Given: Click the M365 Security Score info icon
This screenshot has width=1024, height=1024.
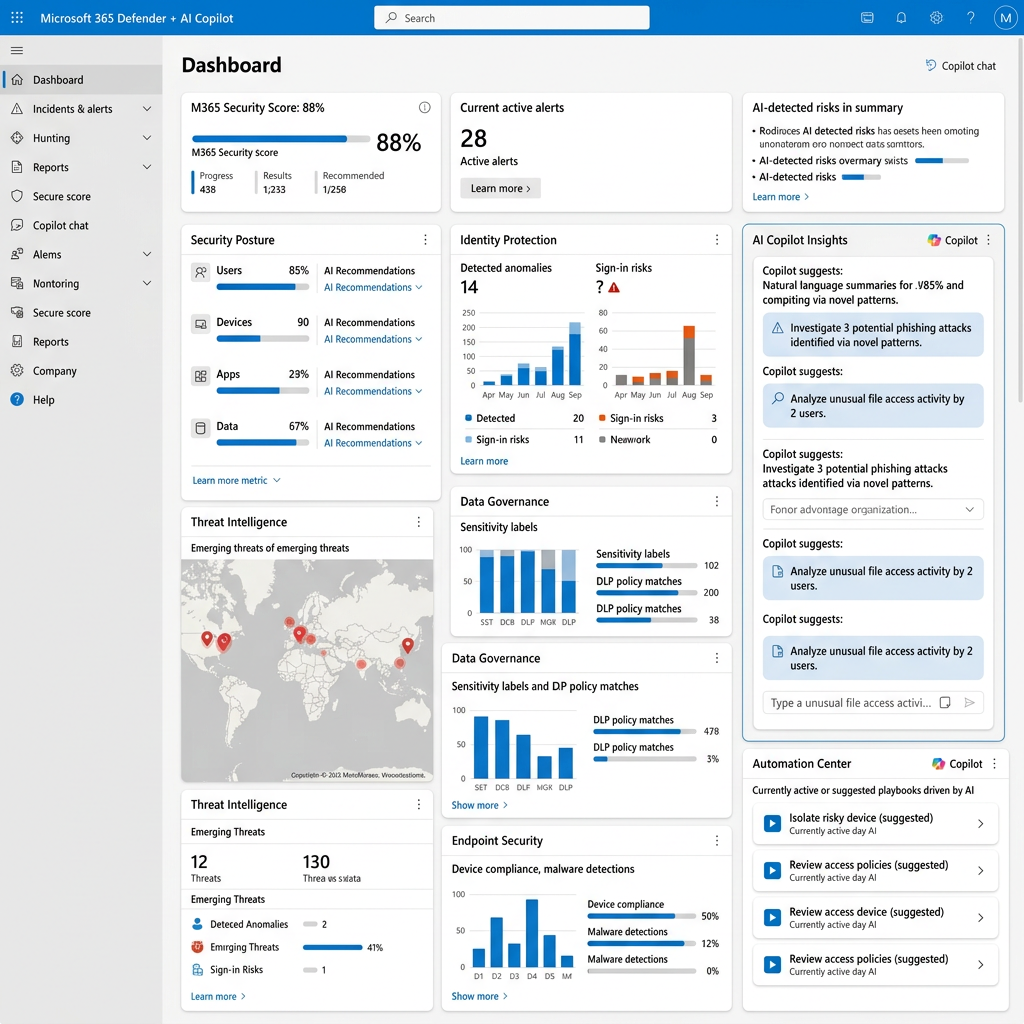Looking at the screenshot, I should pyautogui.click(x=424, y=108).
